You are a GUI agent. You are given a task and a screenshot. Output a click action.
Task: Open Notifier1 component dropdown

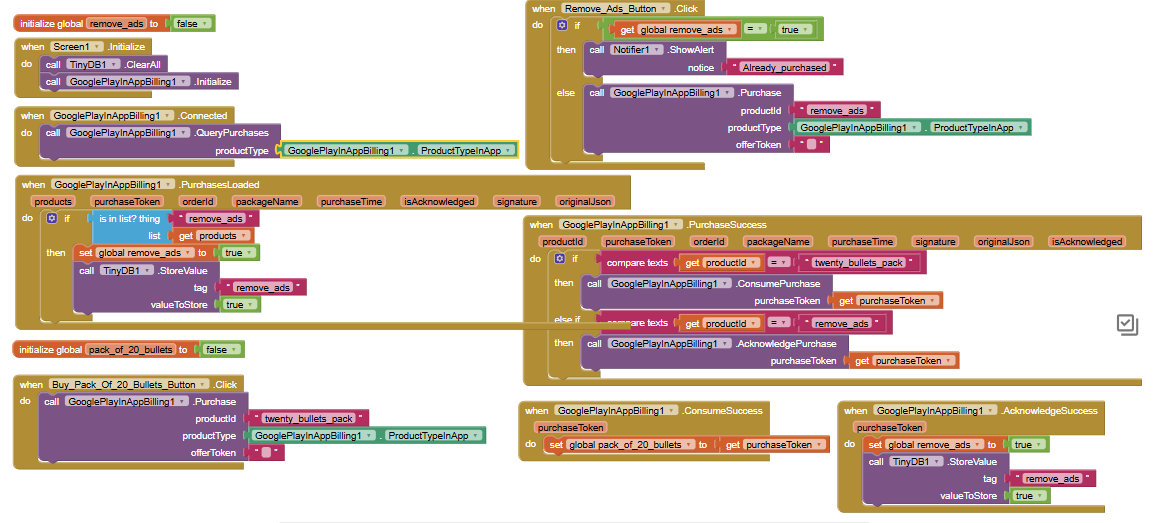coord(635,50)
